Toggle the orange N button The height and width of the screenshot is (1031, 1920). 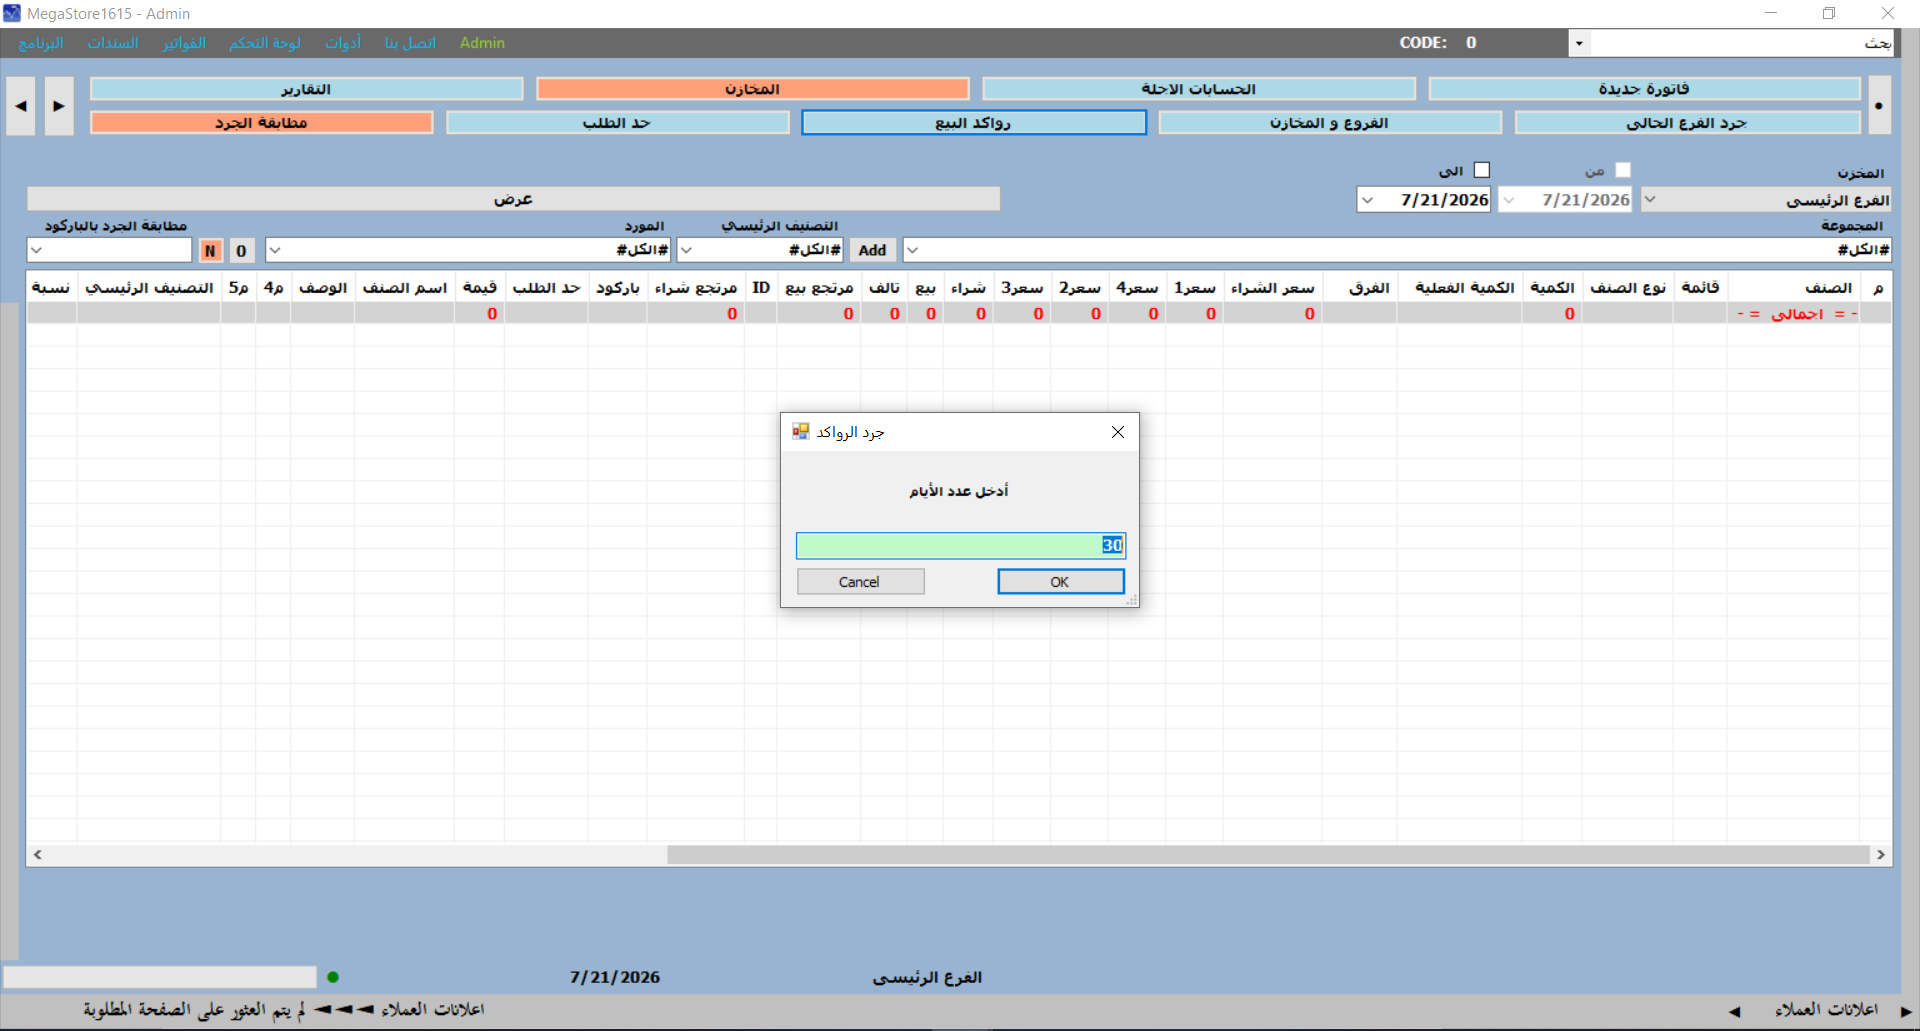(210, 251)
